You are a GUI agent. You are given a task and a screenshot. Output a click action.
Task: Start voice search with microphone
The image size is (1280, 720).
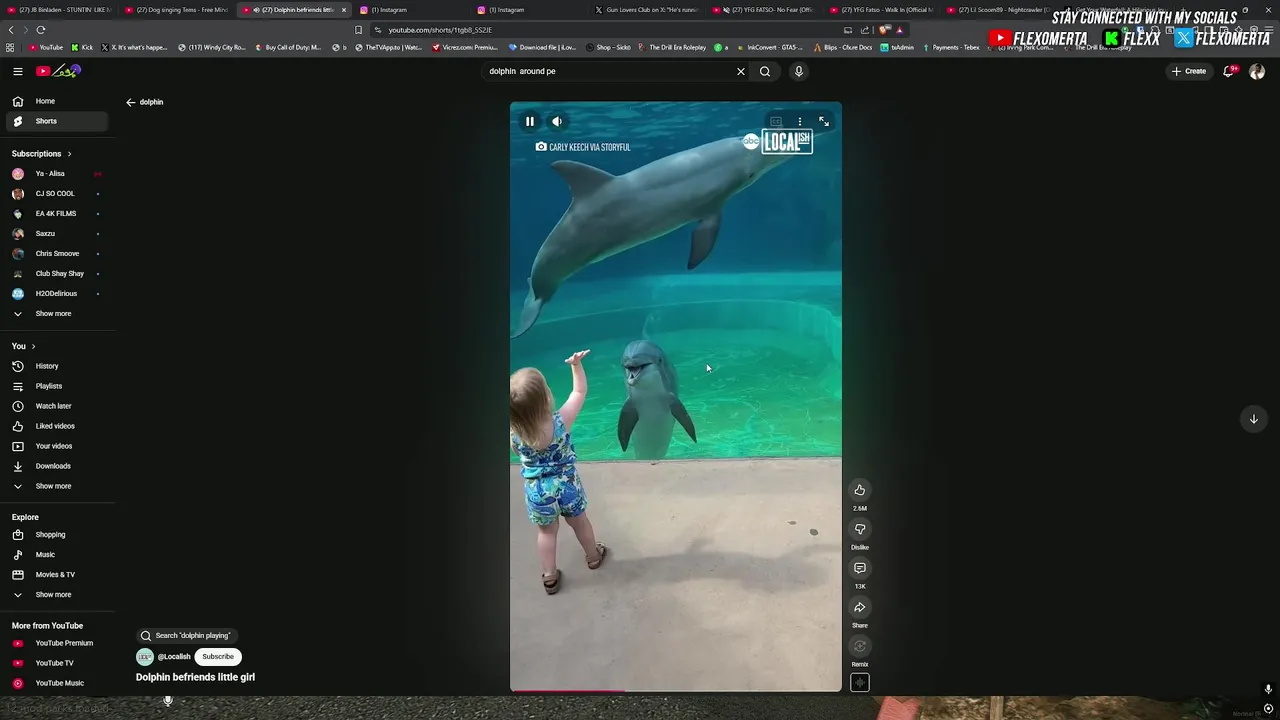798,71
